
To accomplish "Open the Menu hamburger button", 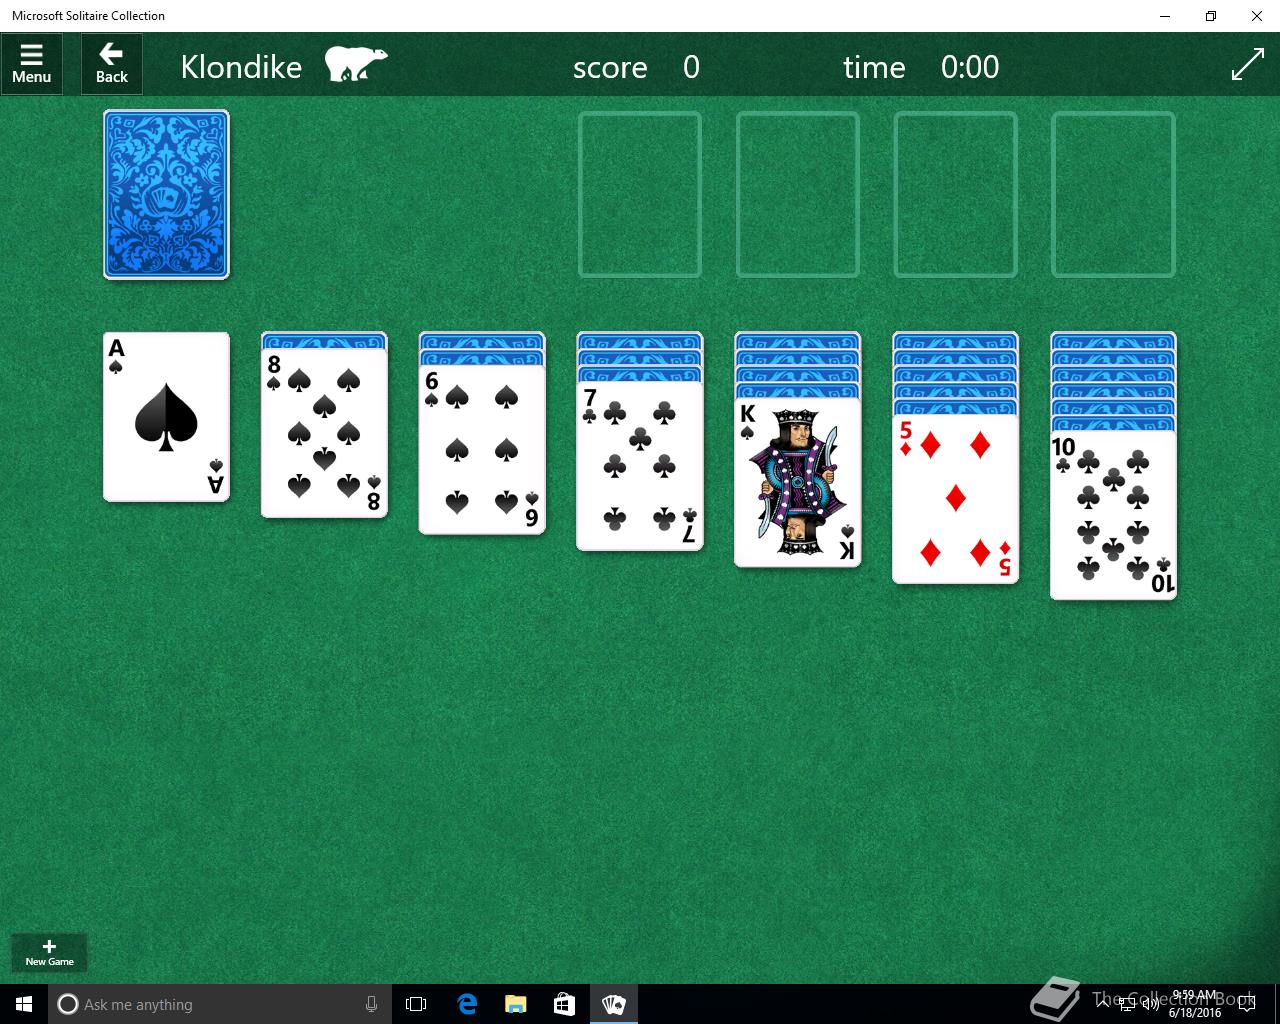I will (x=32, y=65).
